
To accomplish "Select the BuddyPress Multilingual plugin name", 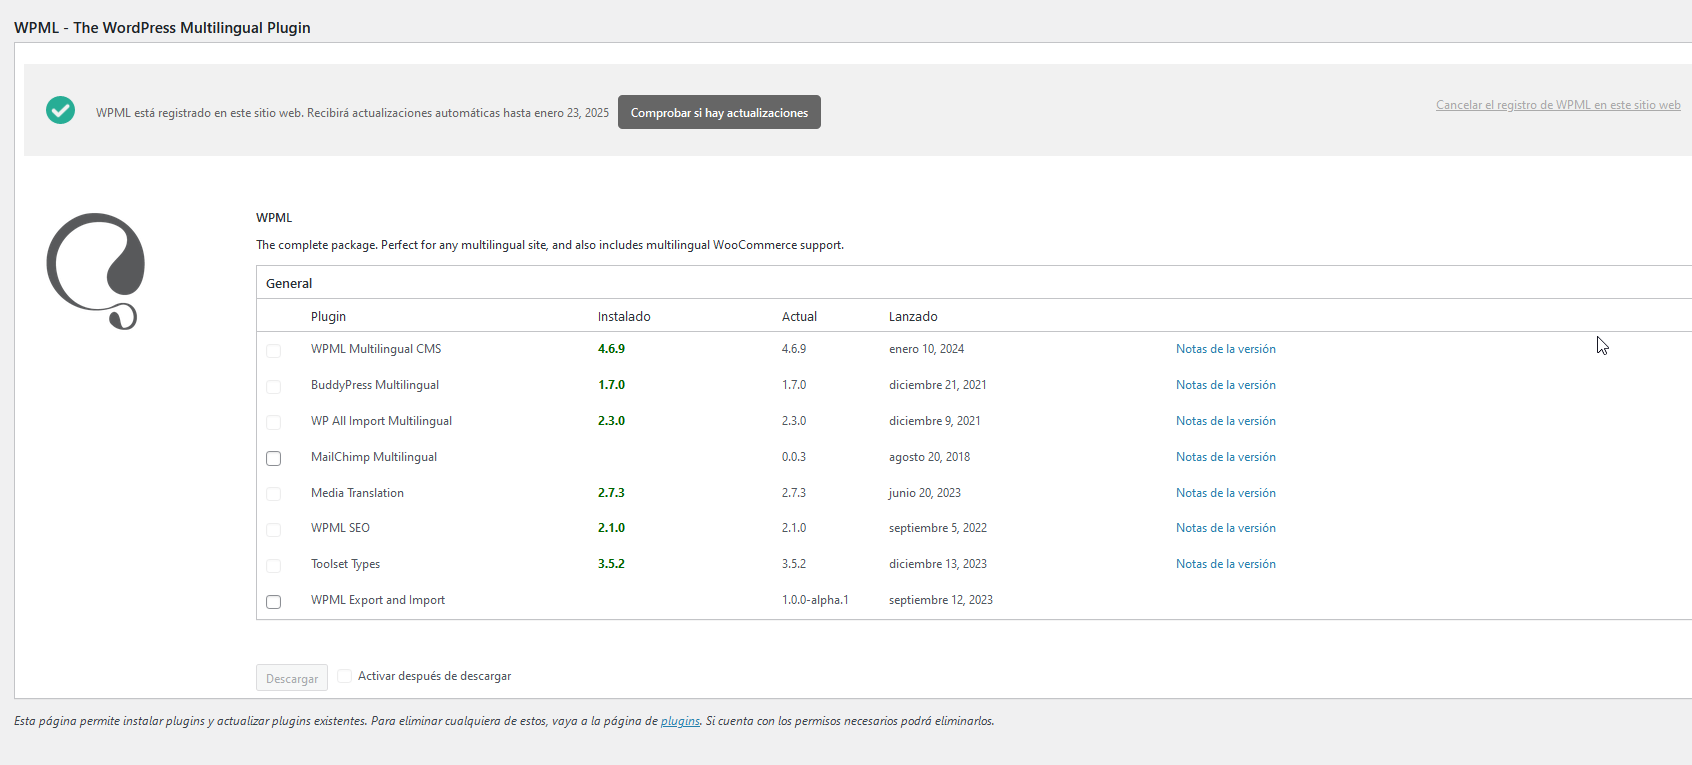I will click(375, 385).
